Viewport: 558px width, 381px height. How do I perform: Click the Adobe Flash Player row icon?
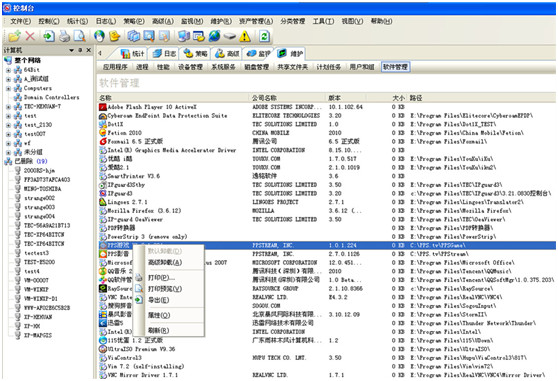pyautogui.click(x=102, y=107)
